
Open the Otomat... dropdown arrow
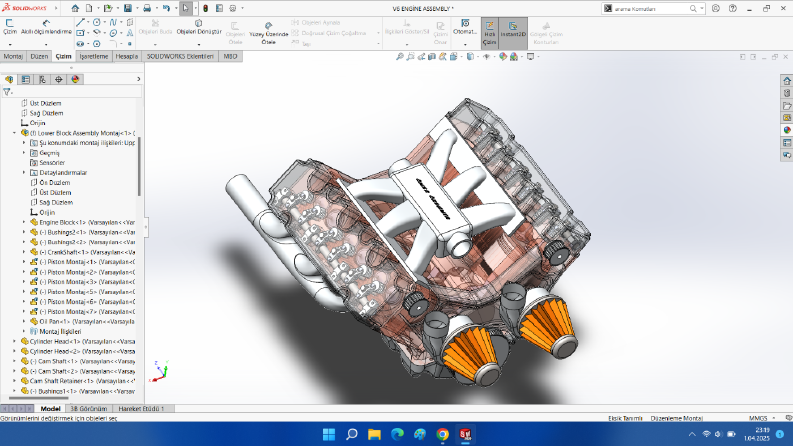pos(465,44)
